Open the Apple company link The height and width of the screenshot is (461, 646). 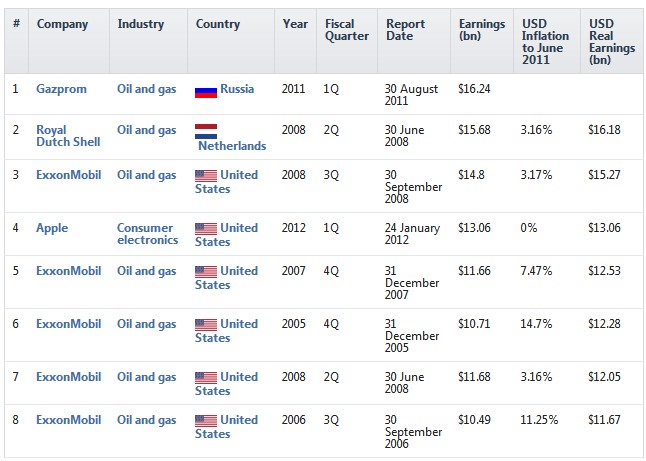52,228
